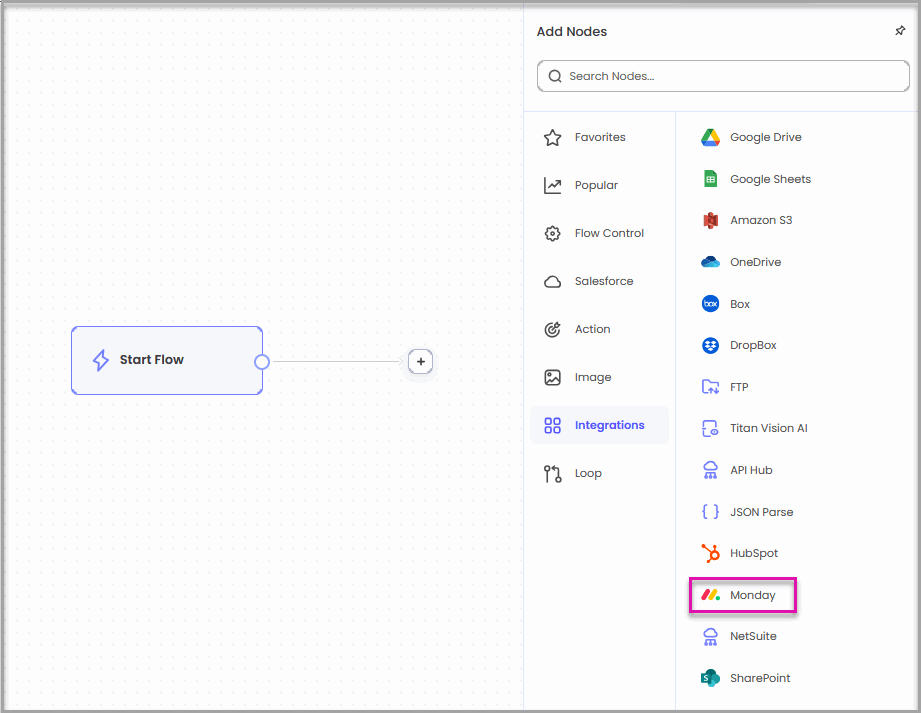Click the Box logo icon

click(x=710, y=304)
